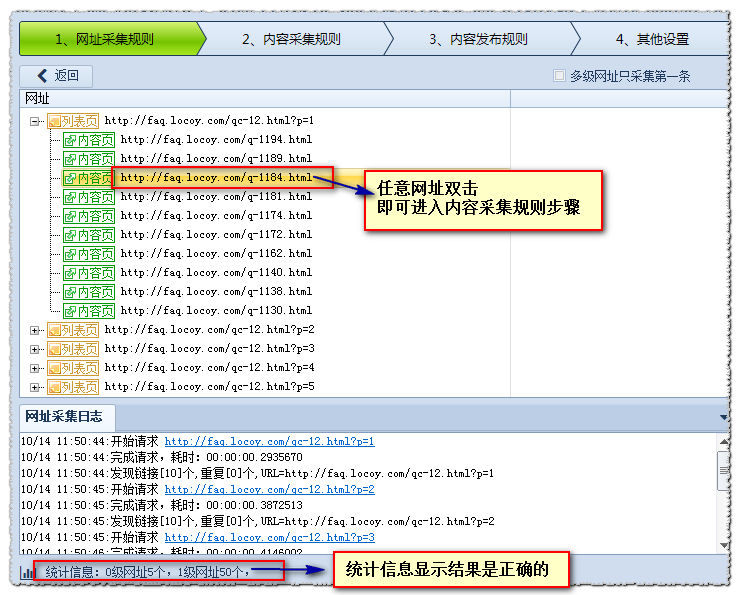Click the 内容页 icon beside q-1140.html

[x=89, y=273]
